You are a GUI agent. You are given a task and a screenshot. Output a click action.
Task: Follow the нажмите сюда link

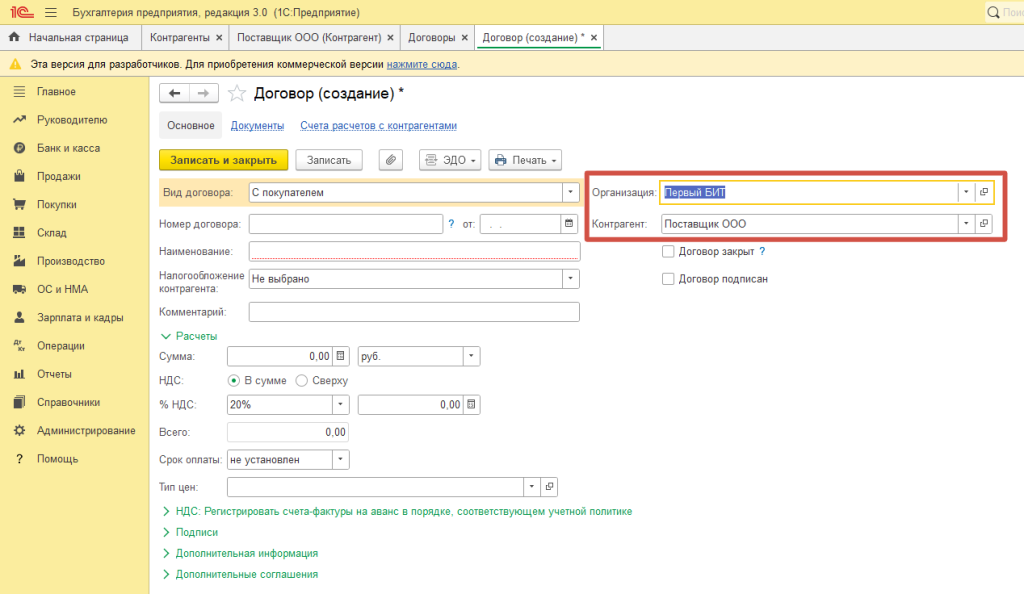point(422,64)
